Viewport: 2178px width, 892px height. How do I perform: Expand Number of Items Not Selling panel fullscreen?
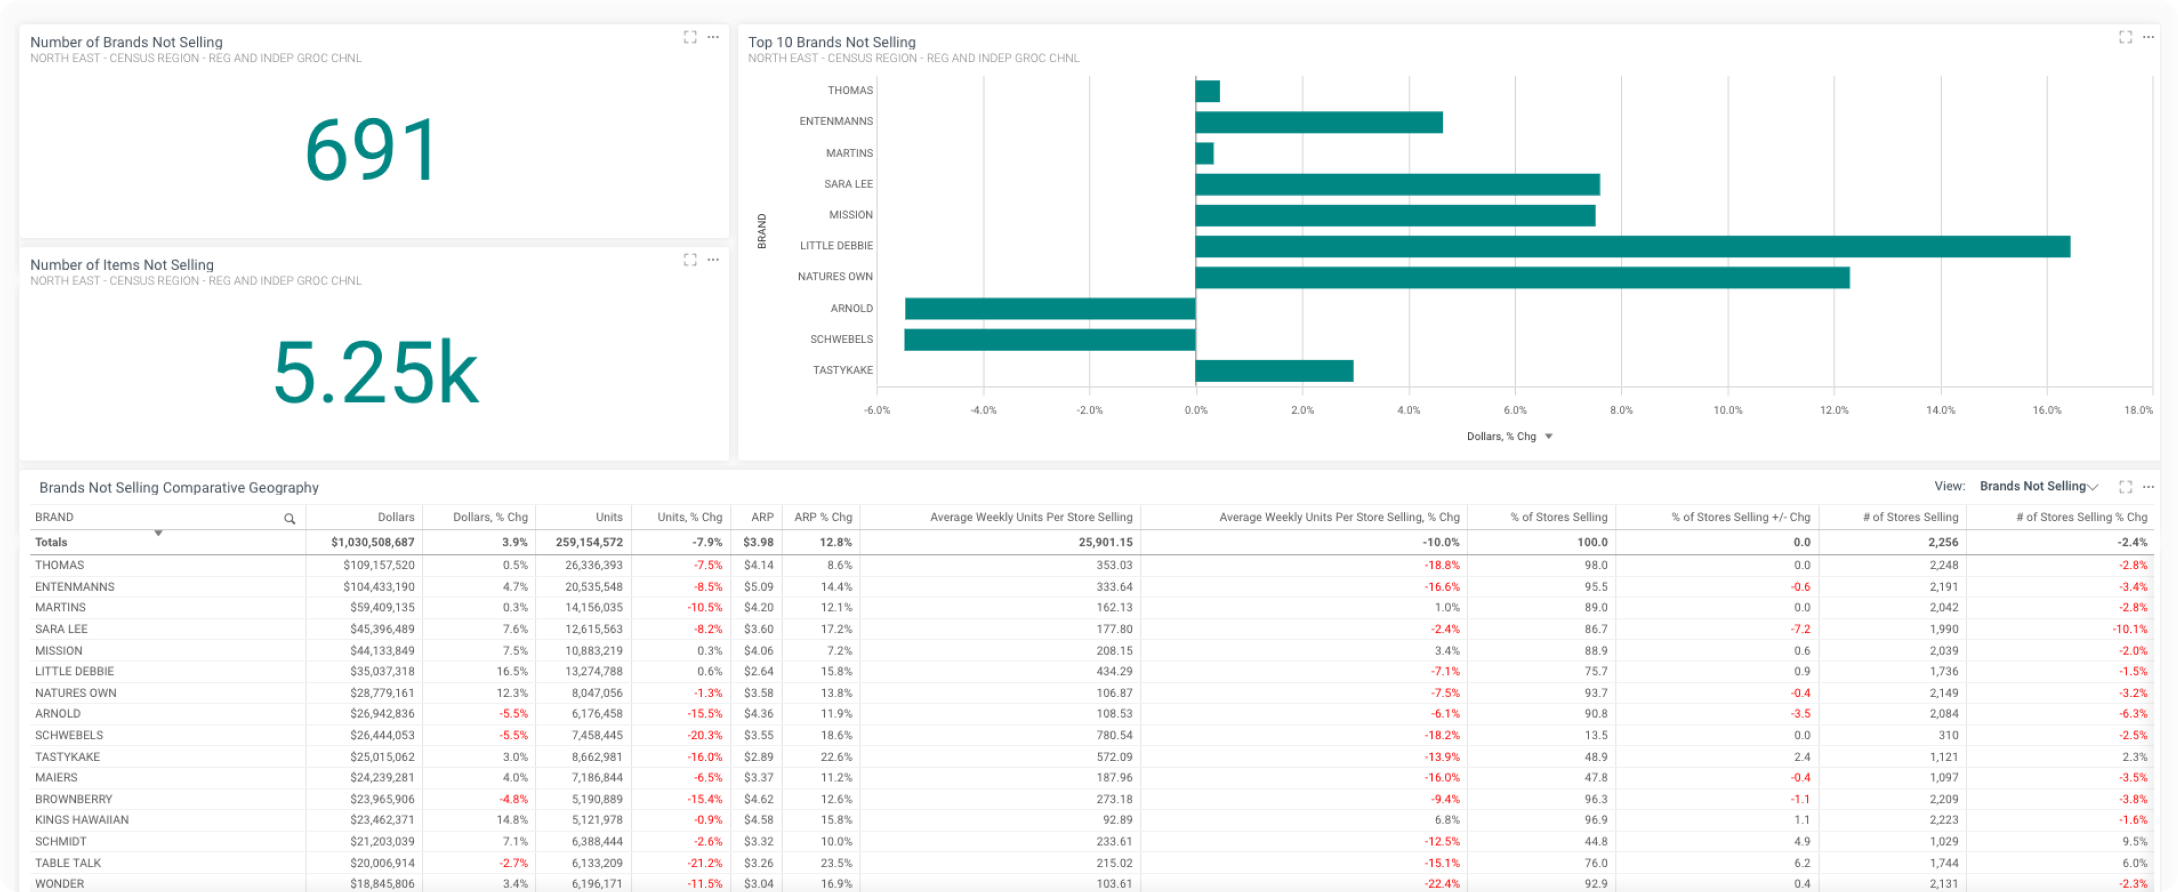click(690, 260)
